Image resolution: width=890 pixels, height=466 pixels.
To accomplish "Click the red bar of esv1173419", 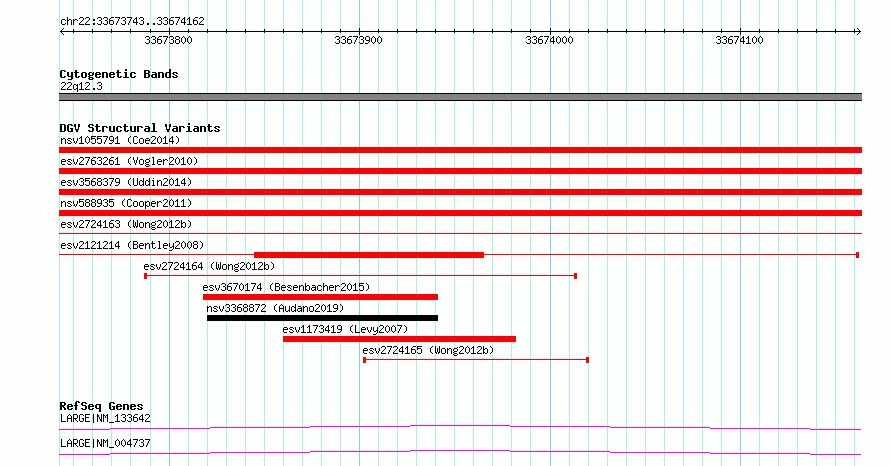I will click(400, 339).
